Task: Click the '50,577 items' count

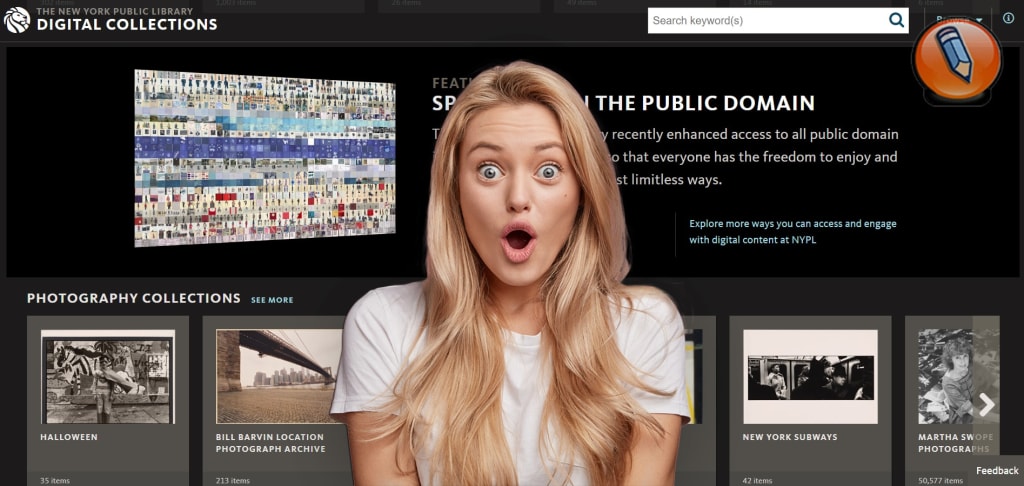Action: coord(941,481)
